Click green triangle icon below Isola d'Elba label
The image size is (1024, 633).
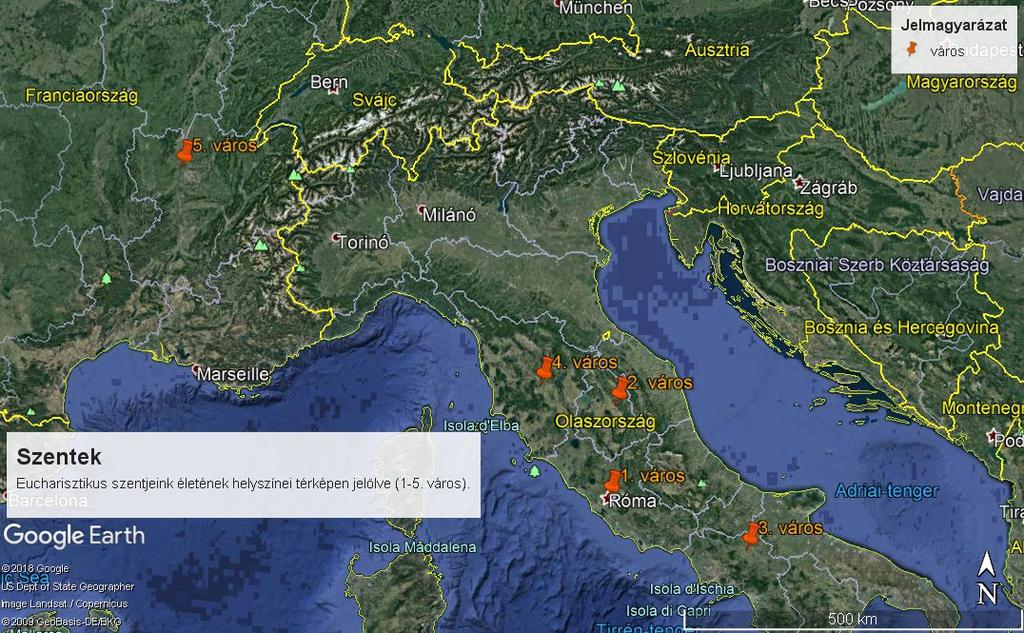[x=535, y=470]
